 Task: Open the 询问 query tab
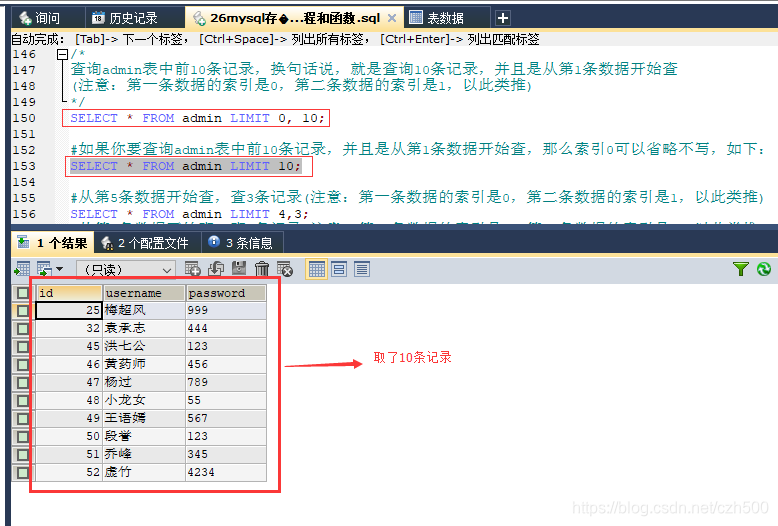(48, 18)
